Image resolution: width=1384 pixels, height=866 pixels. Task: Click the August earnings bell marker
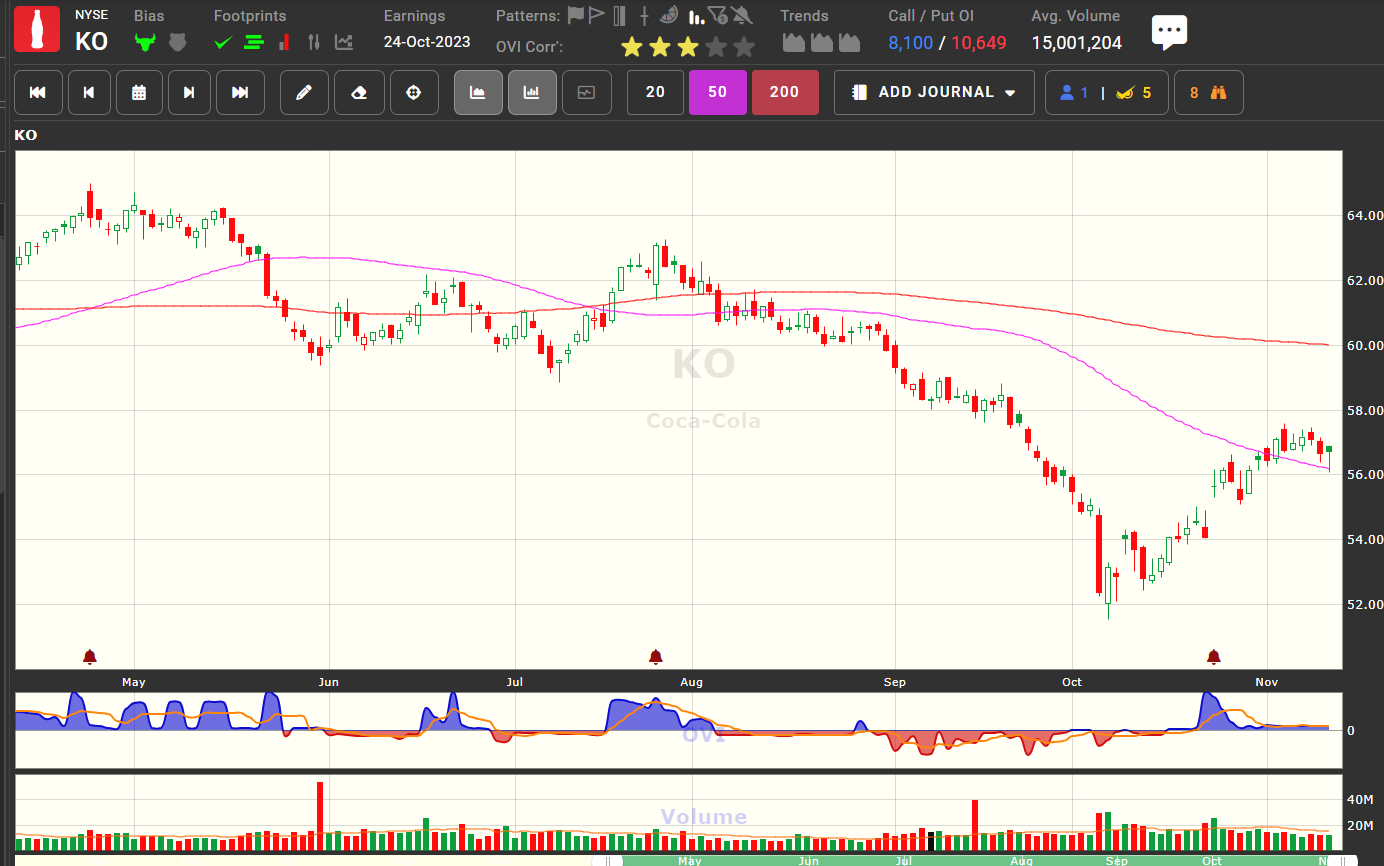tap(656, 657)
